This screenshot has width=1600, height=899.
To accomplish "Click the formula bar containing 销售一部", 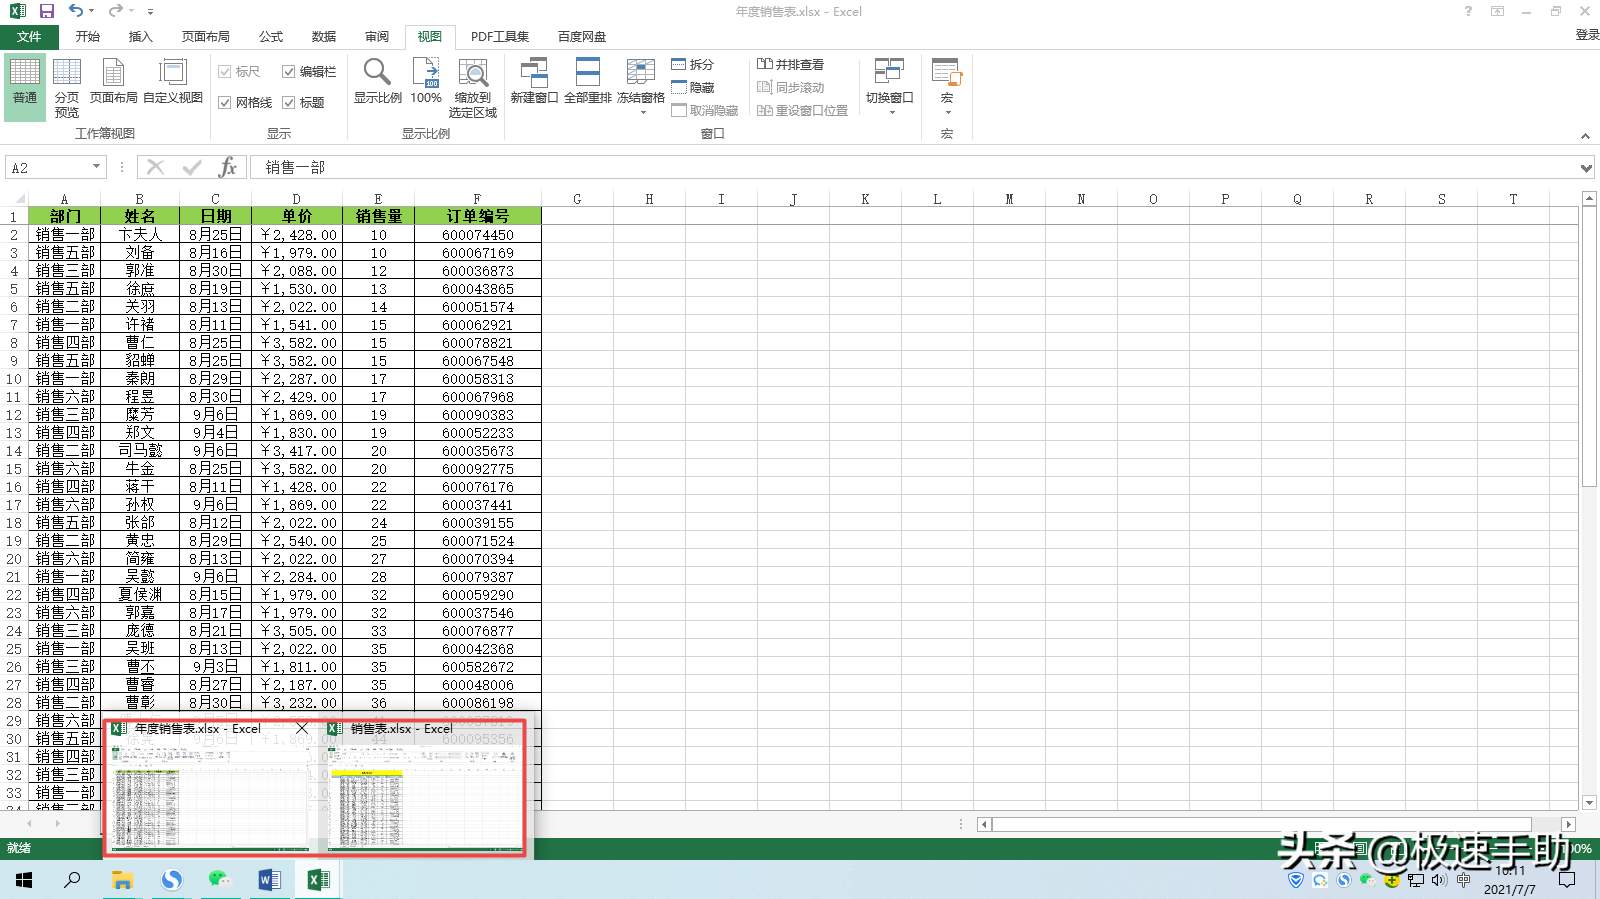I will [915, 167].
